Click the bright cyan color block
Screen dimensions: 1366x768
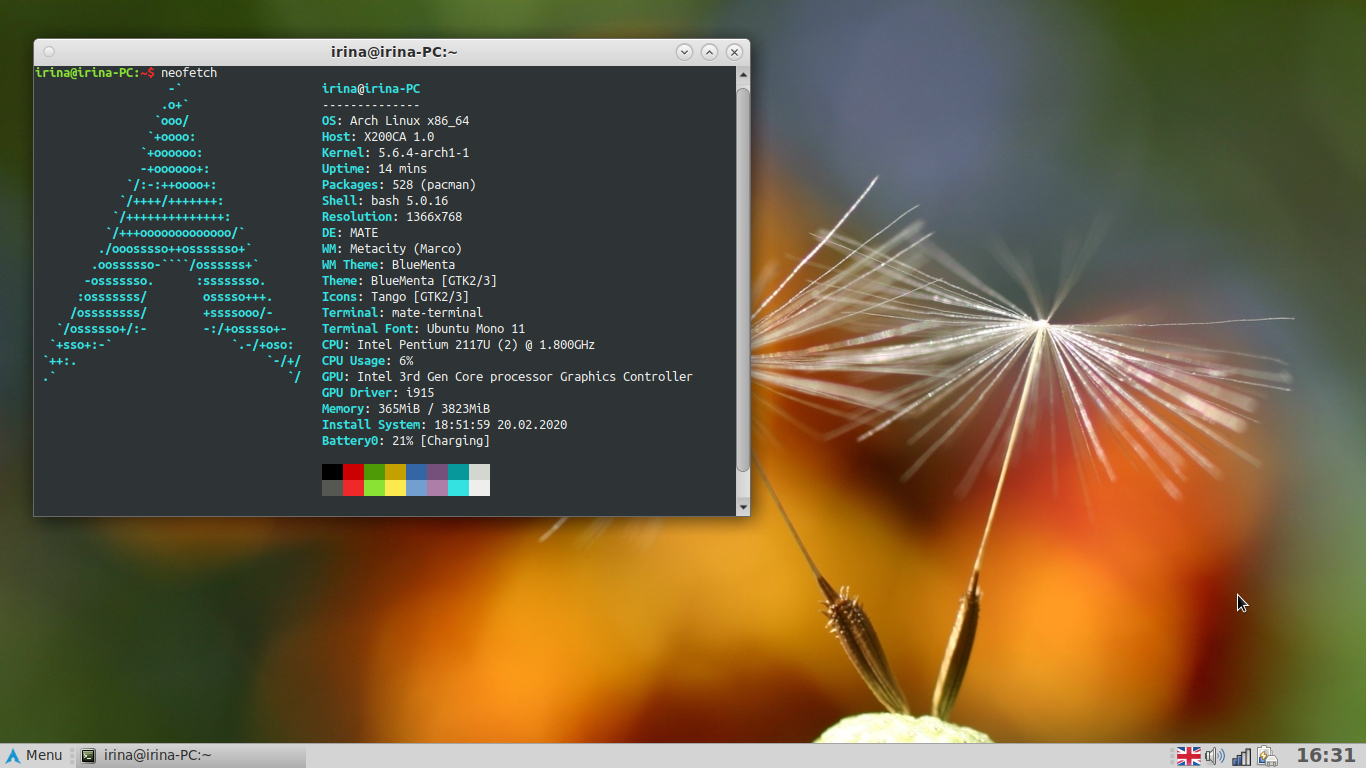458,488
